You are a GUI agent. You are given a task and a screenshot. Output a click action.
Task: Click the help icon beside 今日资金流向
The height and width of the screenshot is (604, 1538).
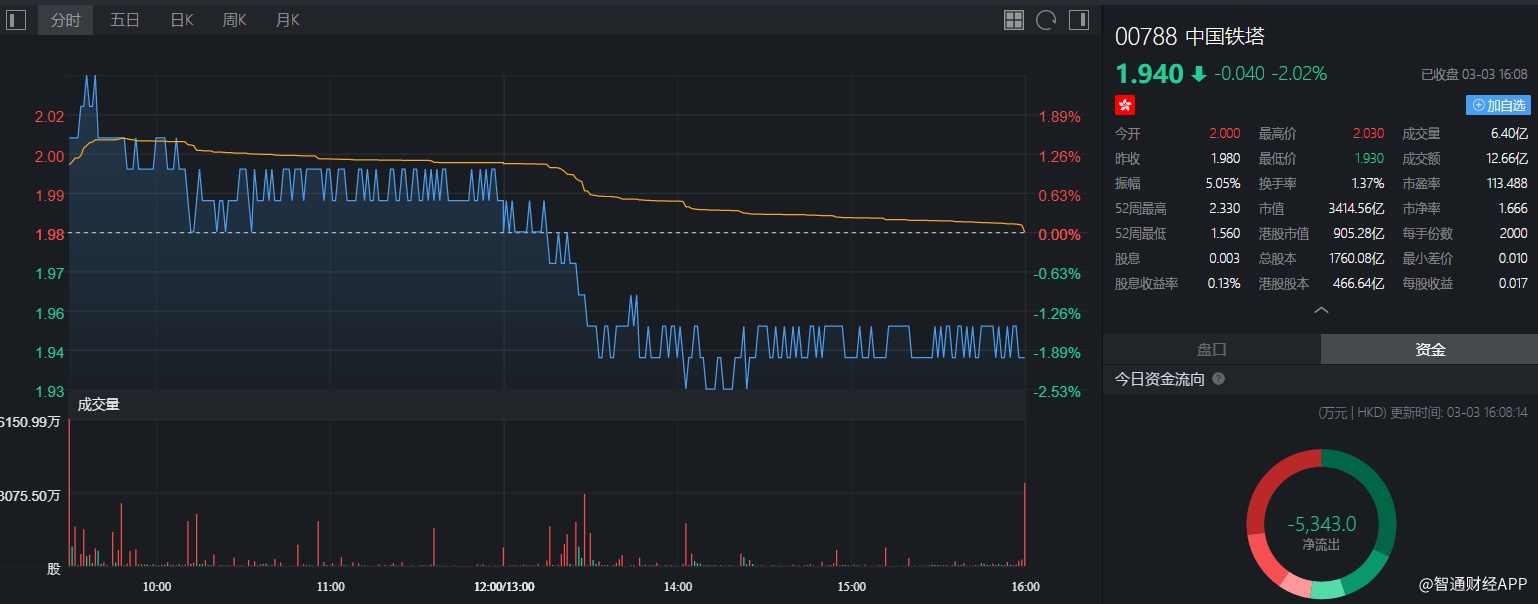pos(1218,380)
